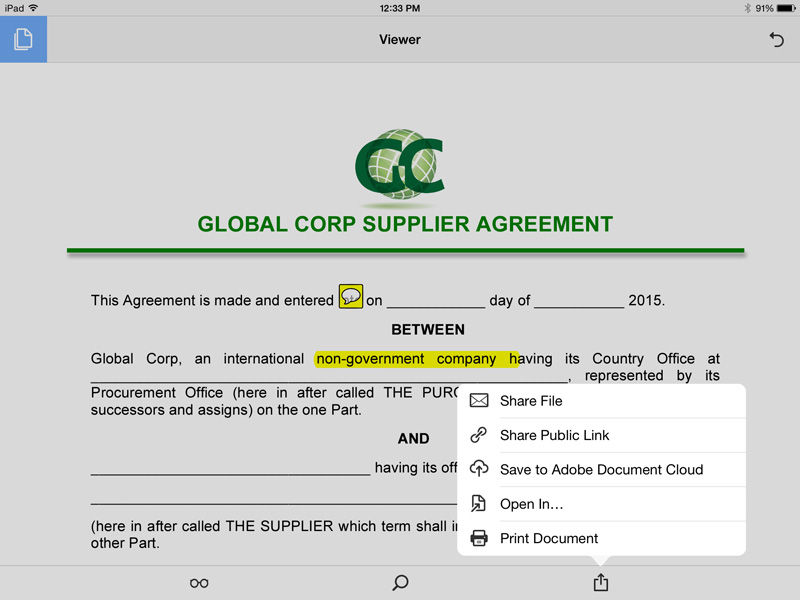
Task: Tap the words 'This Agreement is made'
Action: [171, 301]
